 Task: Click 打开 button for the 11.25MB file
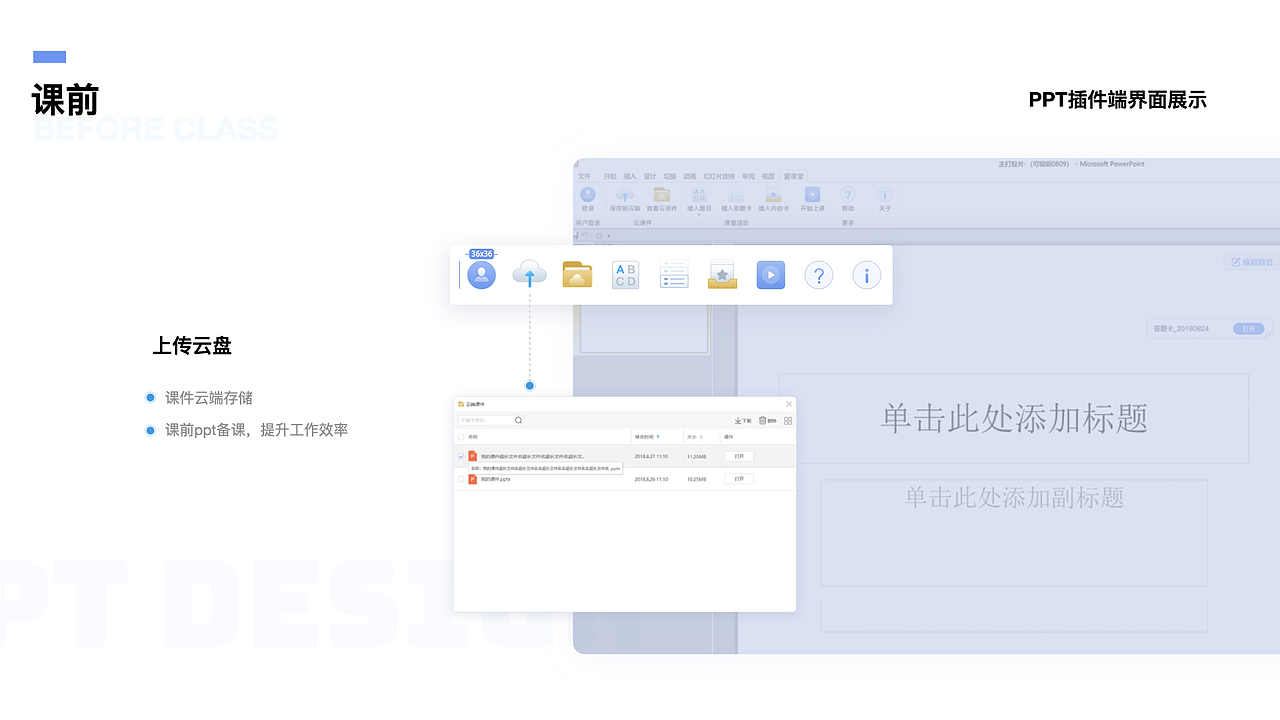[739, 456]
